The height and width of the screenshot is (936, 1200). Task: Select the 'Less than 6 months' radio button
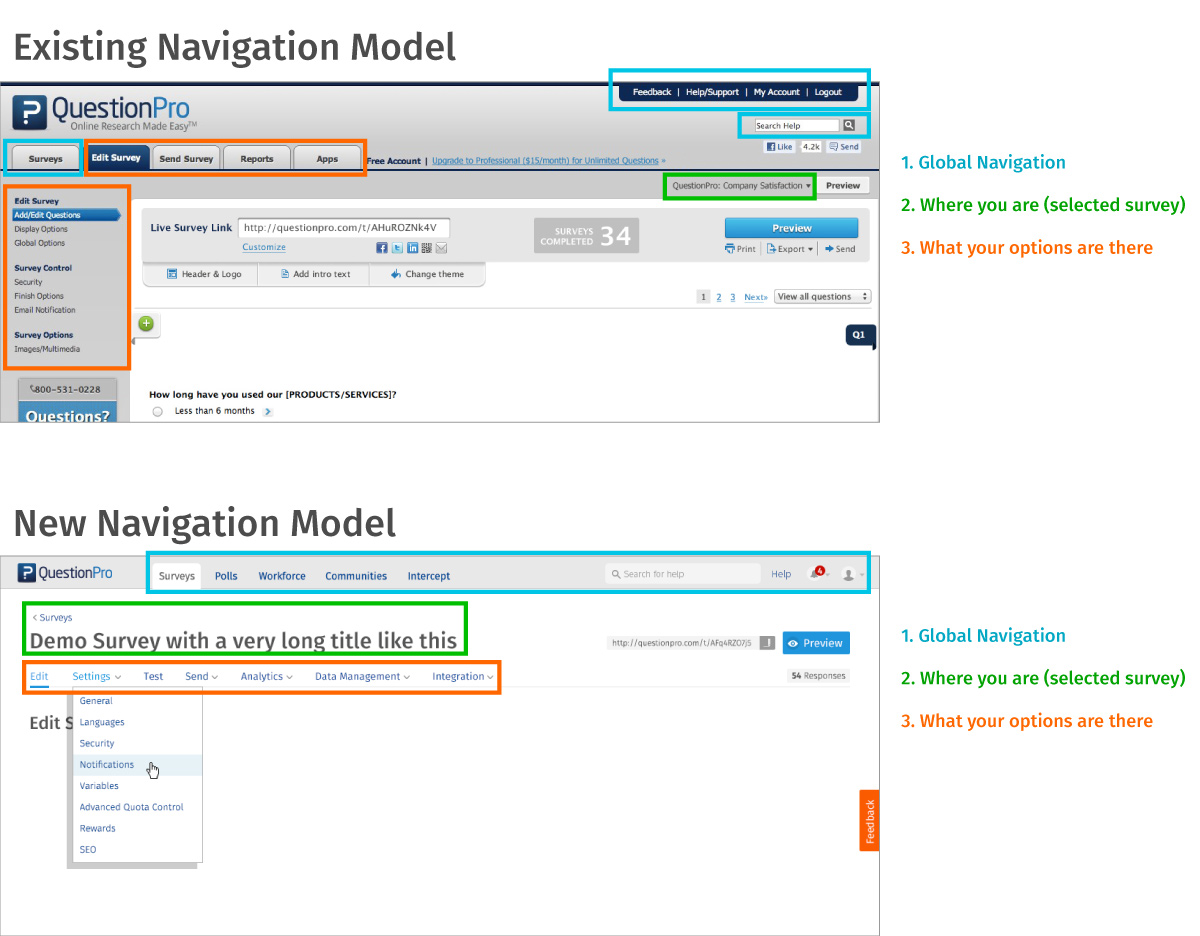pyautogui.click(x=157, y=411)
